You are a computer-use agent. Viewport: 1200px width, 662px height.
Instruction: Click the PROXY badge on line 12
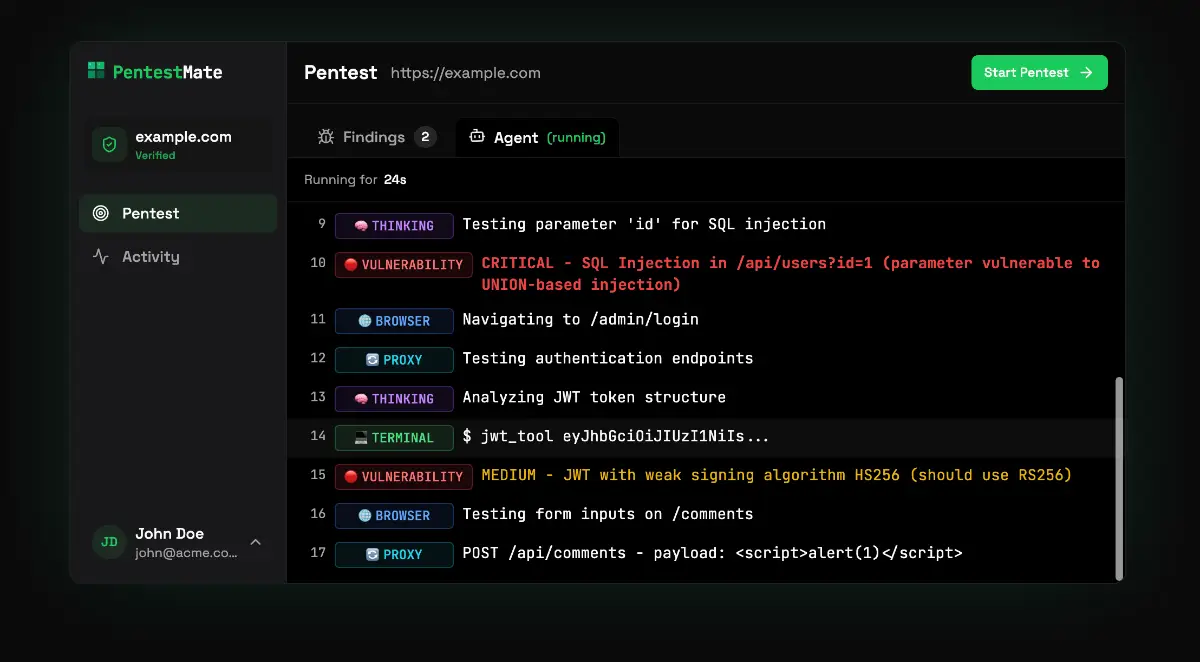click(x=394, y=360)
